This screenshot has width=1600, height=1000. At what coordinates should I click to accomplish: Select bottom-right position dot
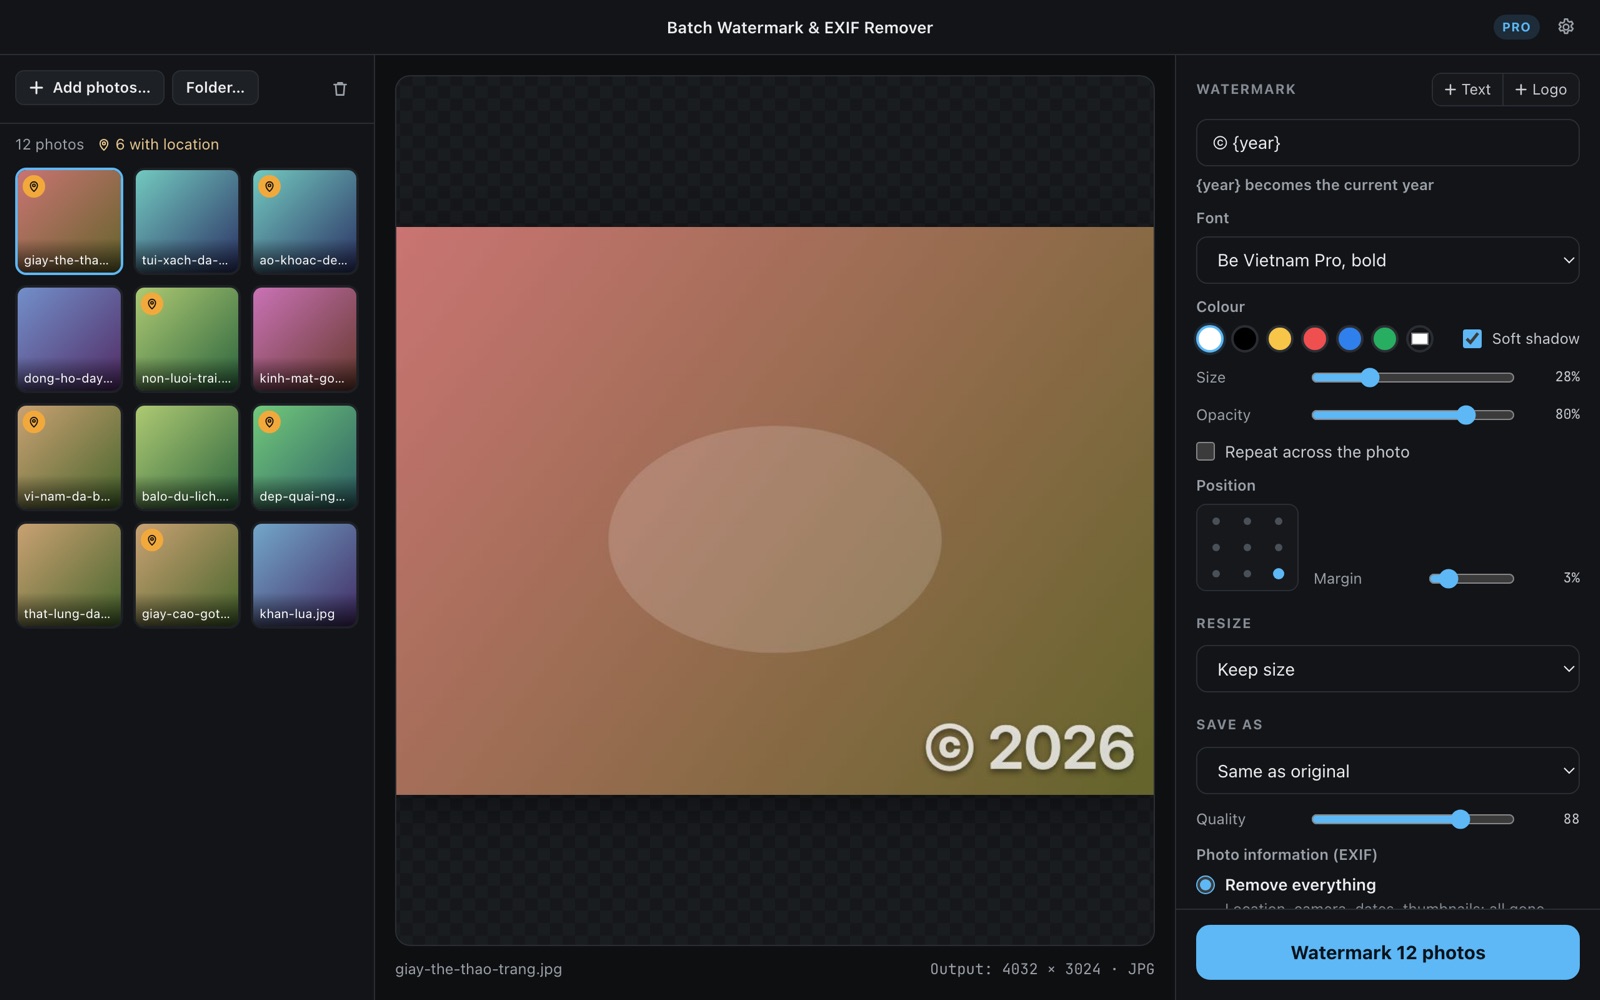[1278, 574]
